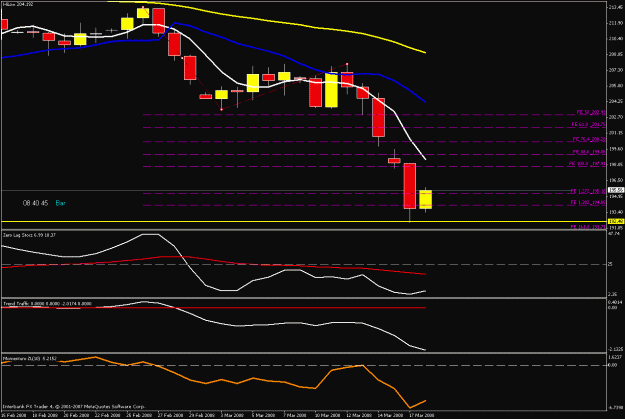Select the FE 1.382 Fibonacci expansion label
625x419 pixels.
click(x=588, y=203)
